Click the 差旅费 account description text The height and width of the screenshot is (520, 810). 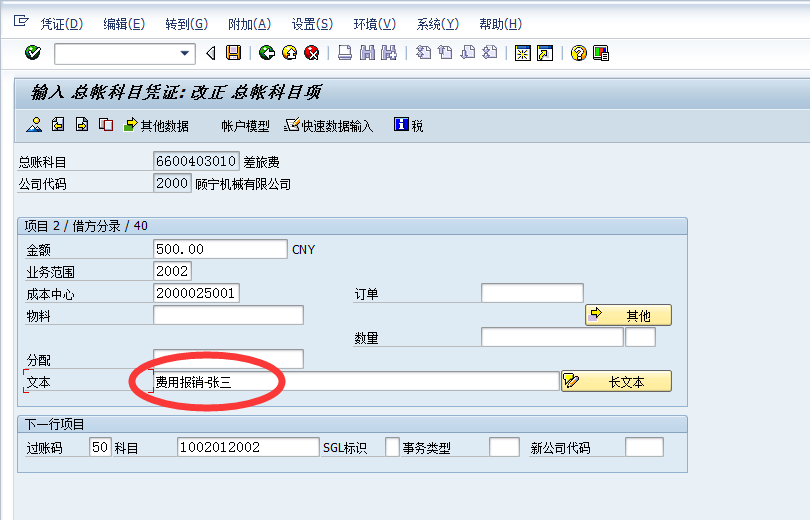[x=261, y=162]
